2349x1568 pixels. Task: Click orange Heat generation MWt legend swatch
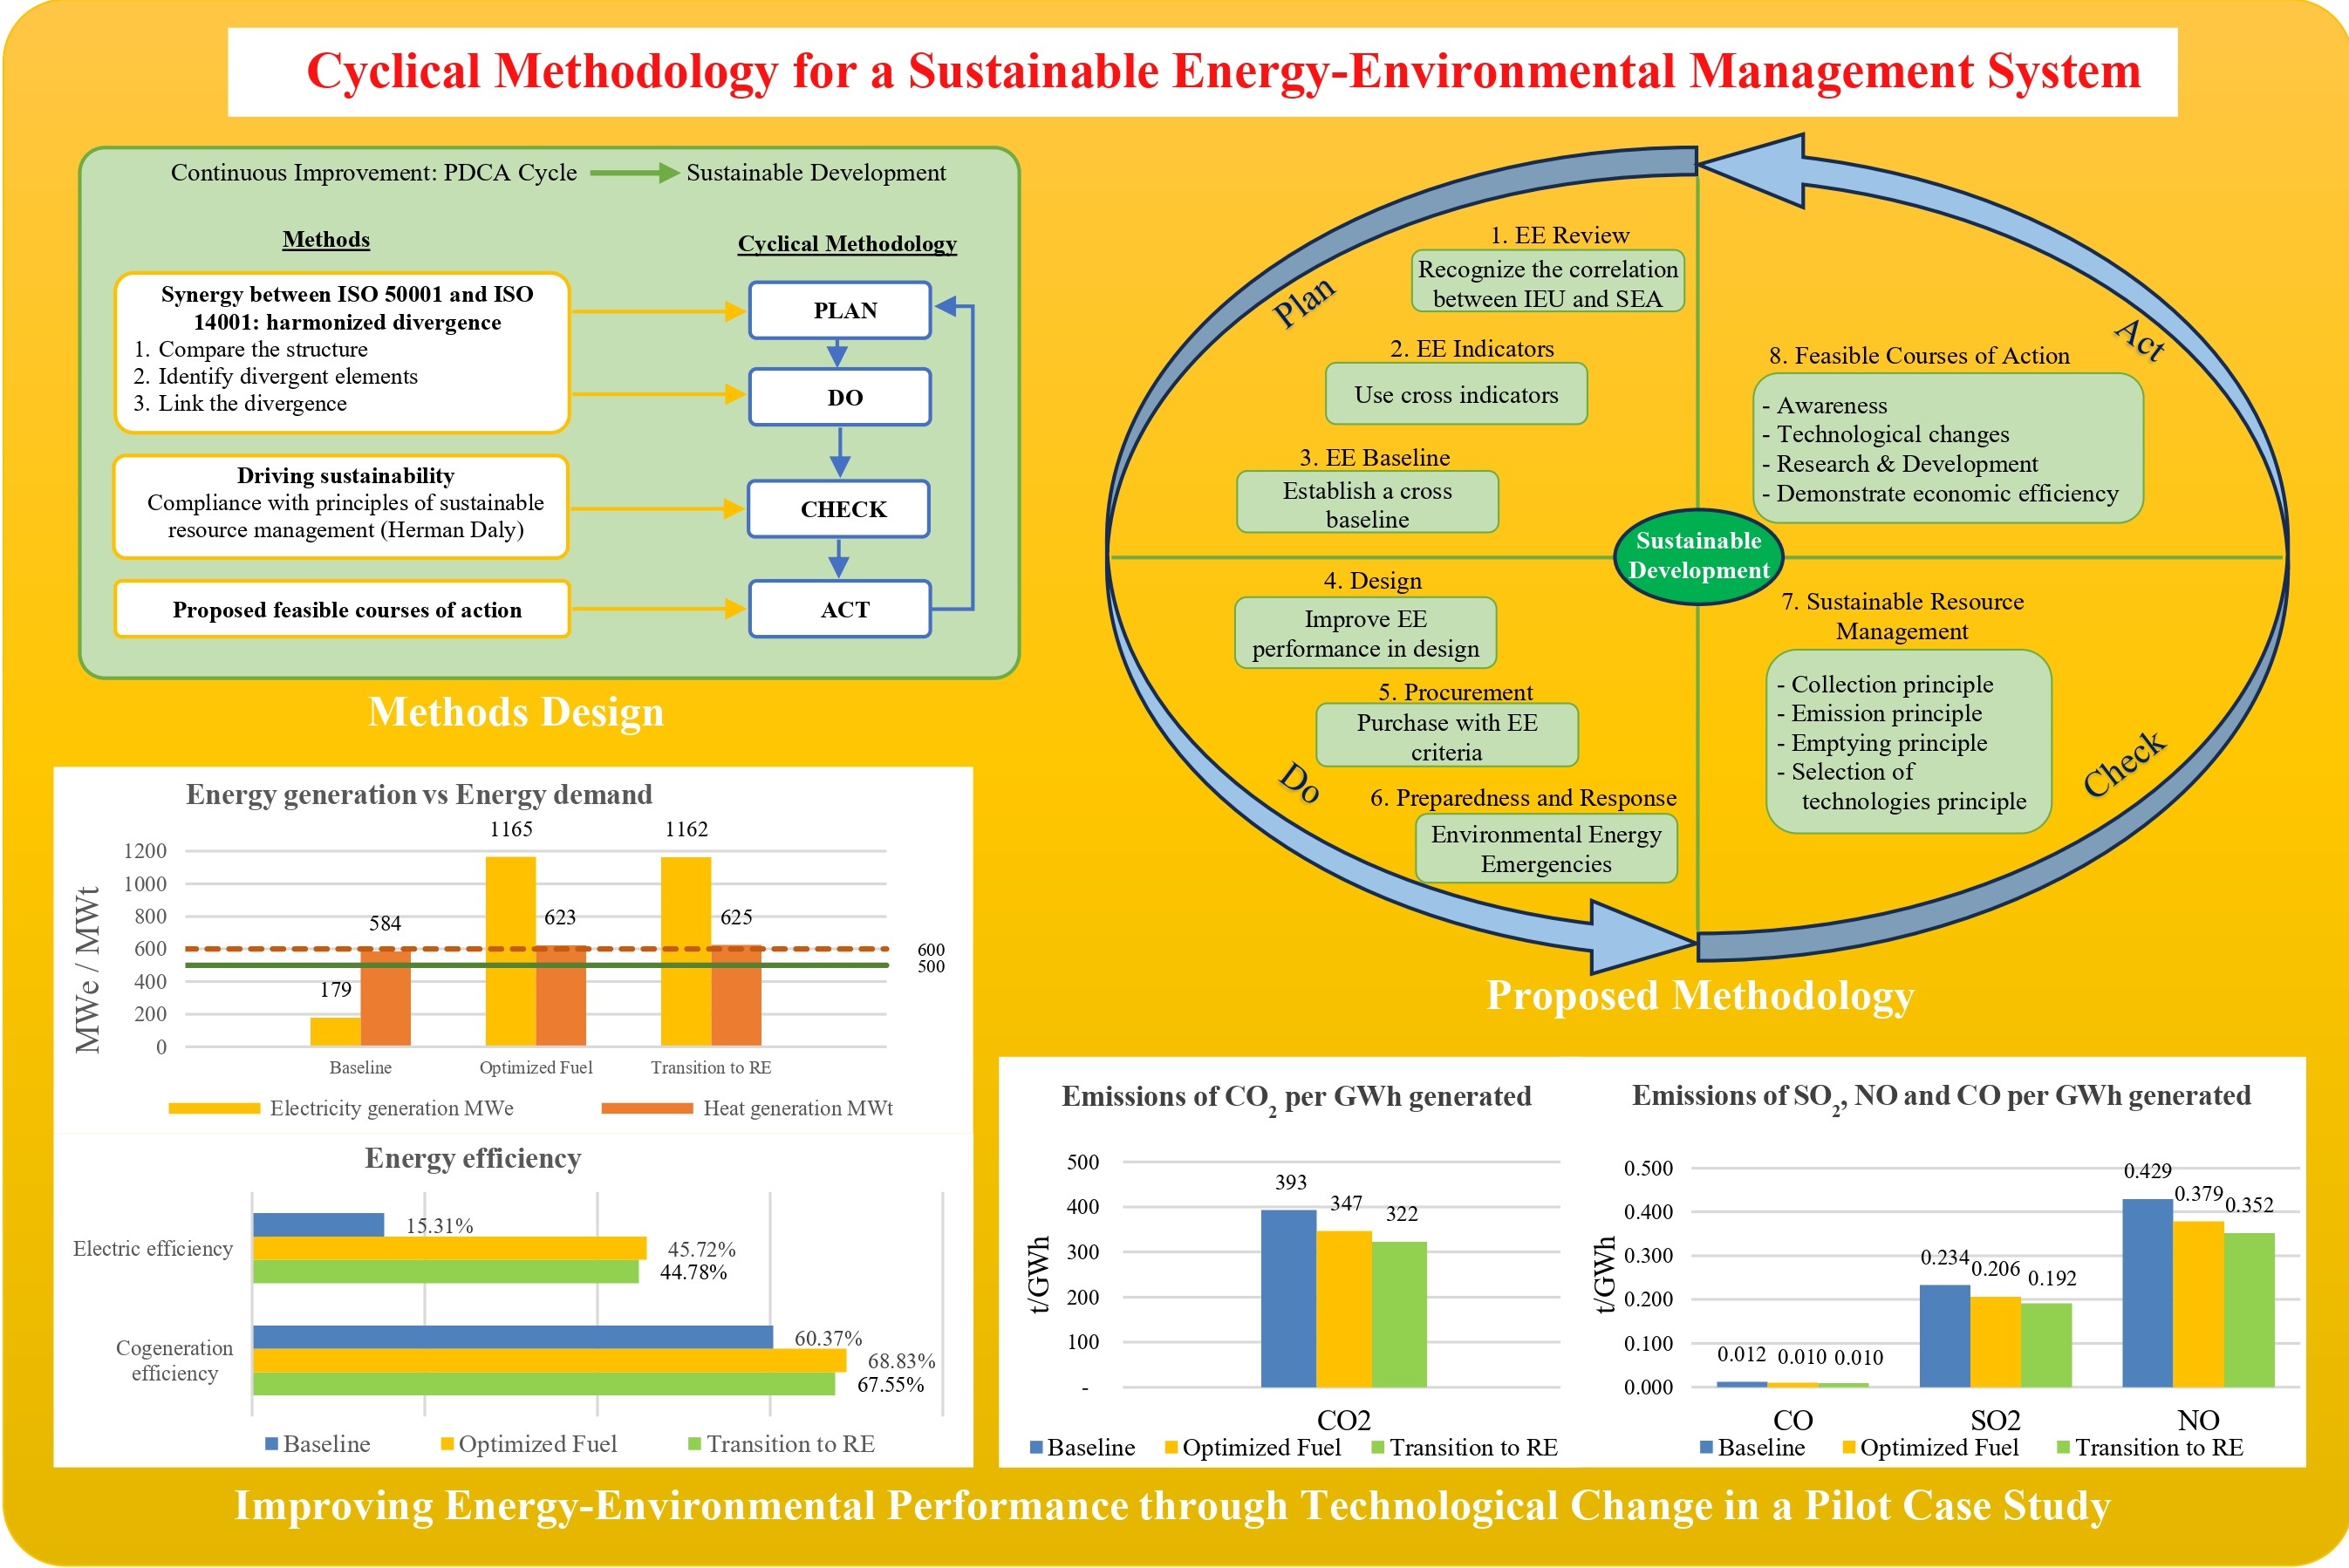click(x=646, y=1108)
